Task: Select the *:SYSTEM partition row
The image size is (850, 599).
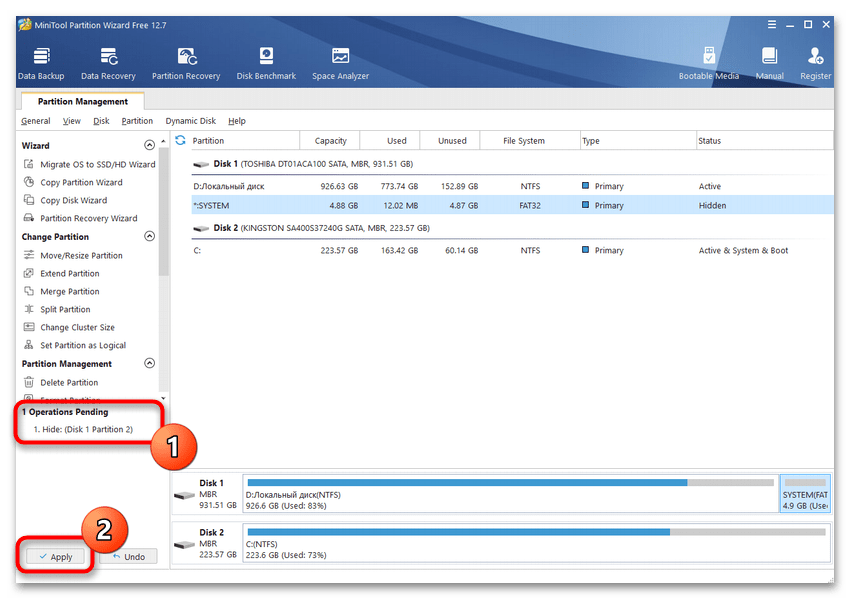Action: tap(512, 205)
